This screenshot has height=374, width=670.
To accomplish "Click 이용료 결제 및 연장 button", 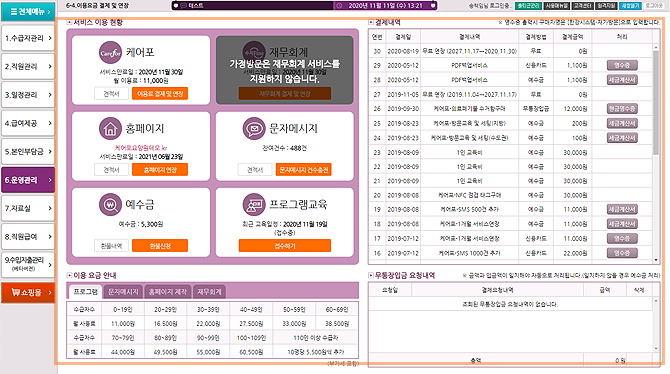I will tap(160, 94).
